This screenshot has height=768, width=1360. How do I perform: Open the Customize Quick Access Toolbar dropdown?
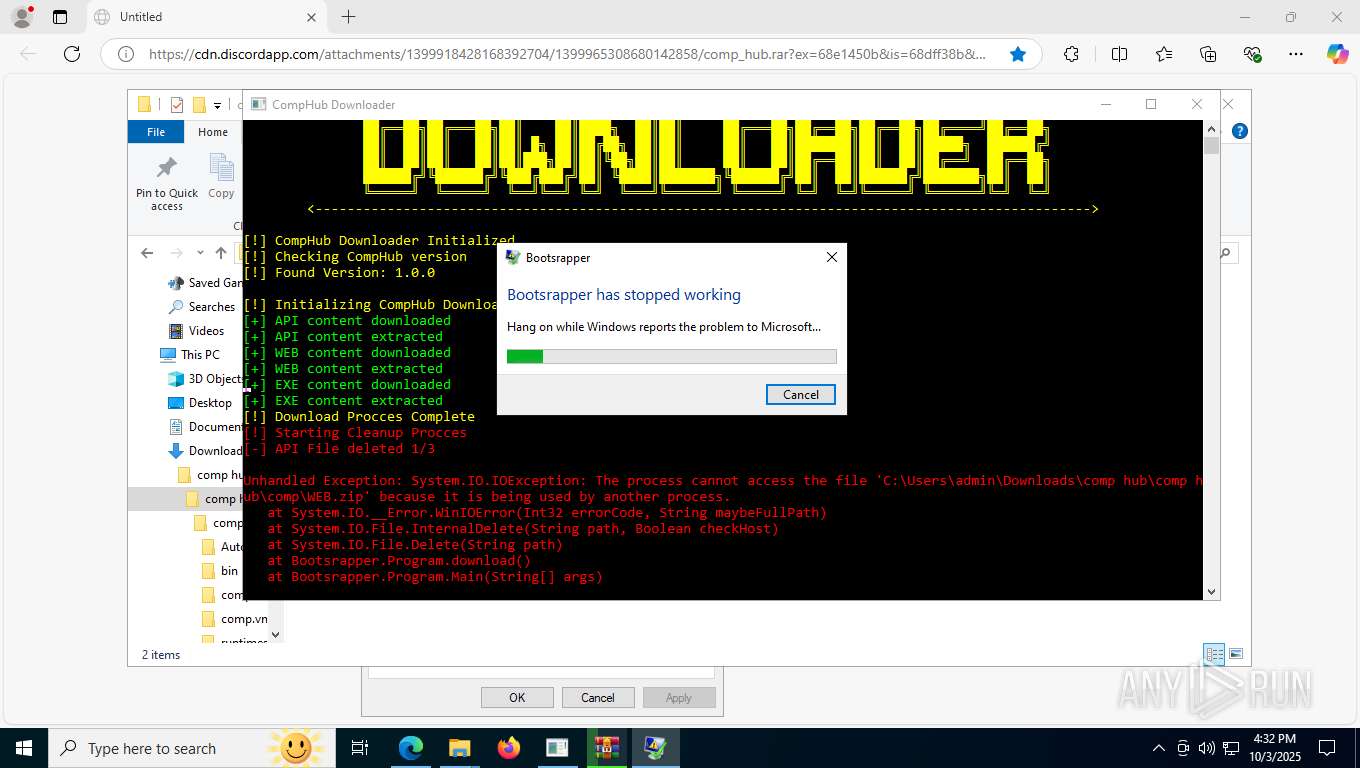pos(217,105)
